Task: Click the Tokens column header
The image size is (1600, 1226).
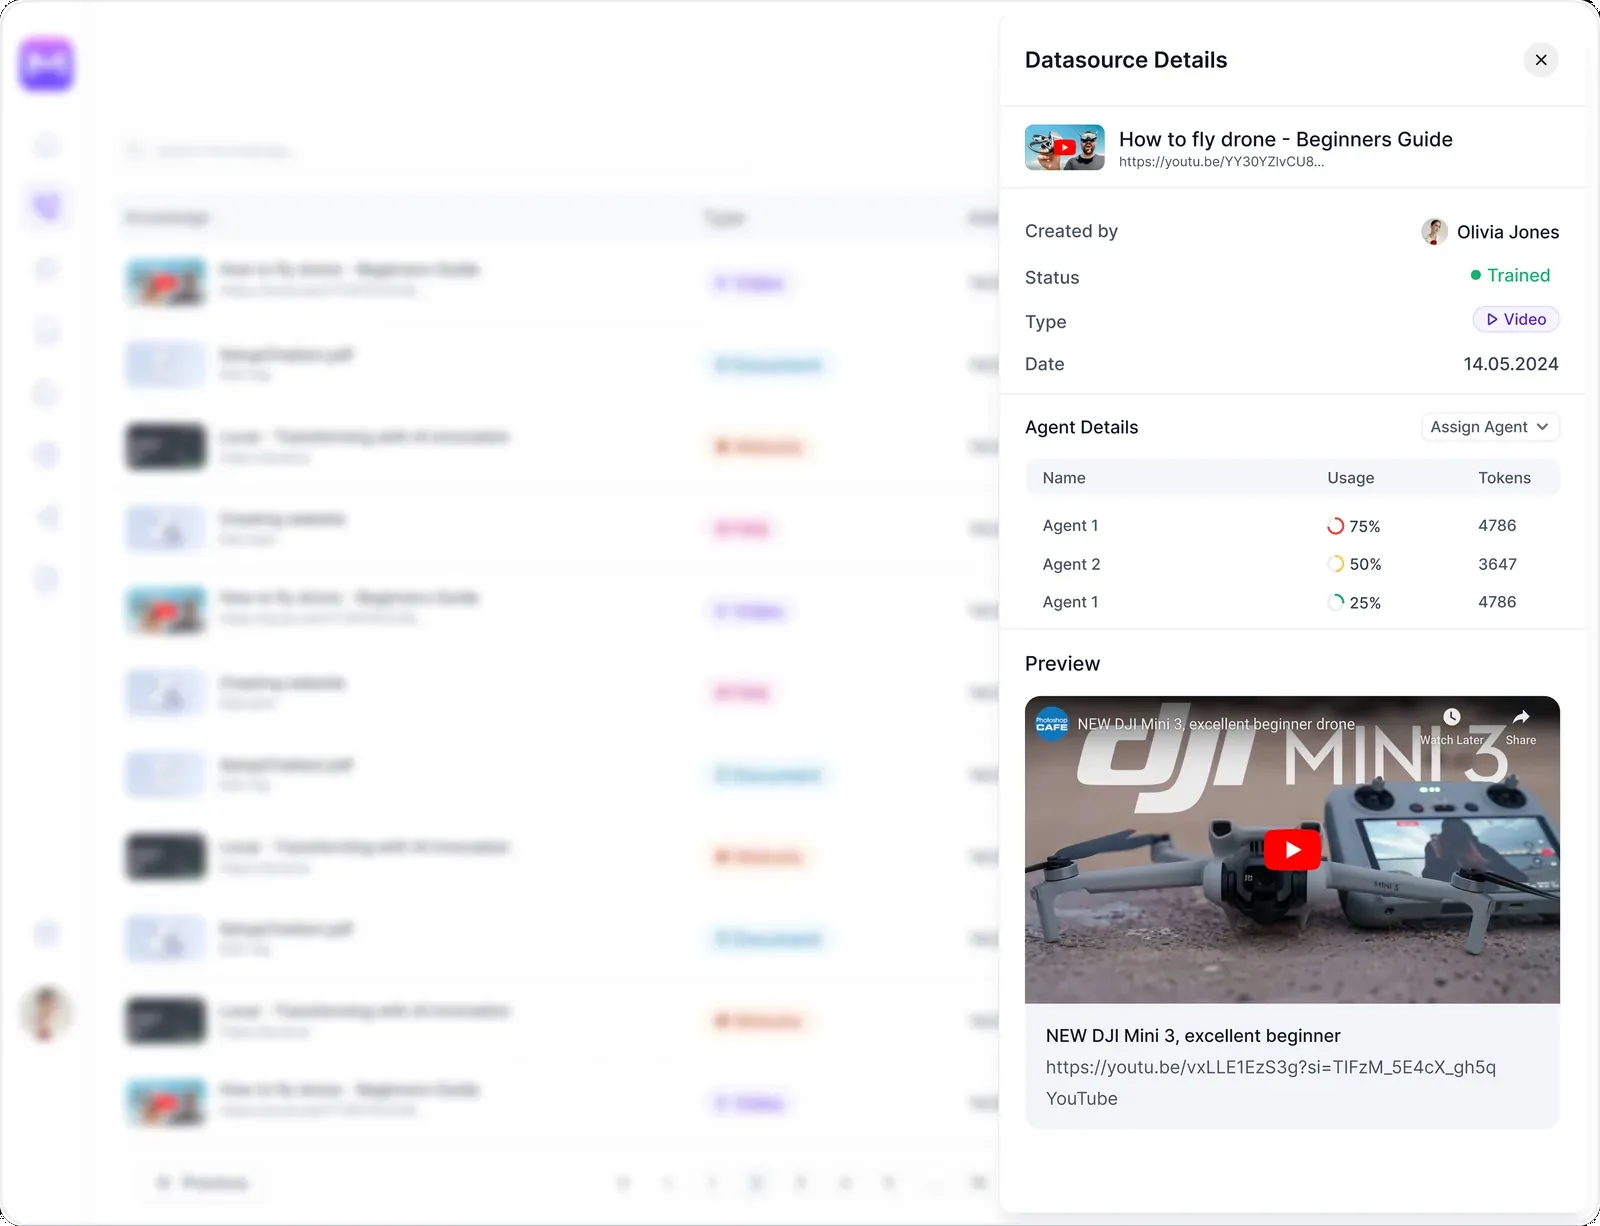Action: pyautogui.click(x=1504, y=478)
